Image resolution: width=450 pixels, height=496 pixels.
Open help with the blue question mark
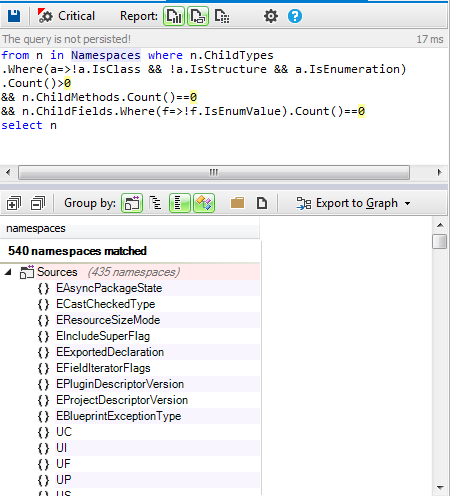[295, 16]
